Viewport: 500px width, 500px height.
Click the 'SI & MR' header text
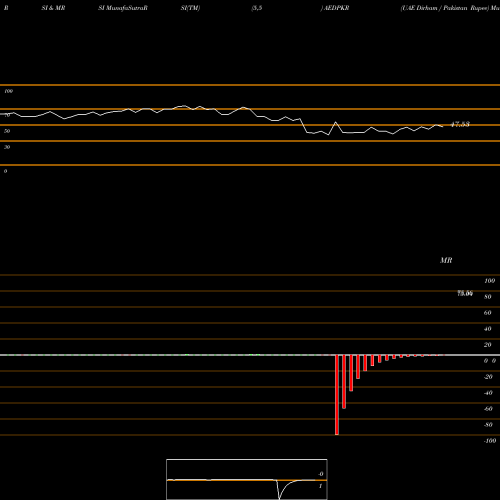(53, 8)
